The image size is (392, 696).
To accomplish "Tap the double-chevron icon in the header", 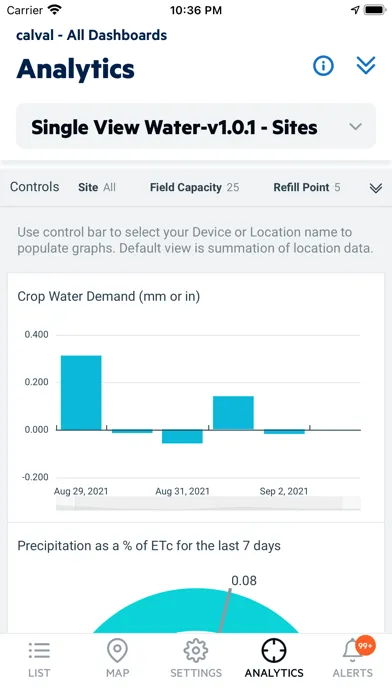I will (x=366, y=66).
